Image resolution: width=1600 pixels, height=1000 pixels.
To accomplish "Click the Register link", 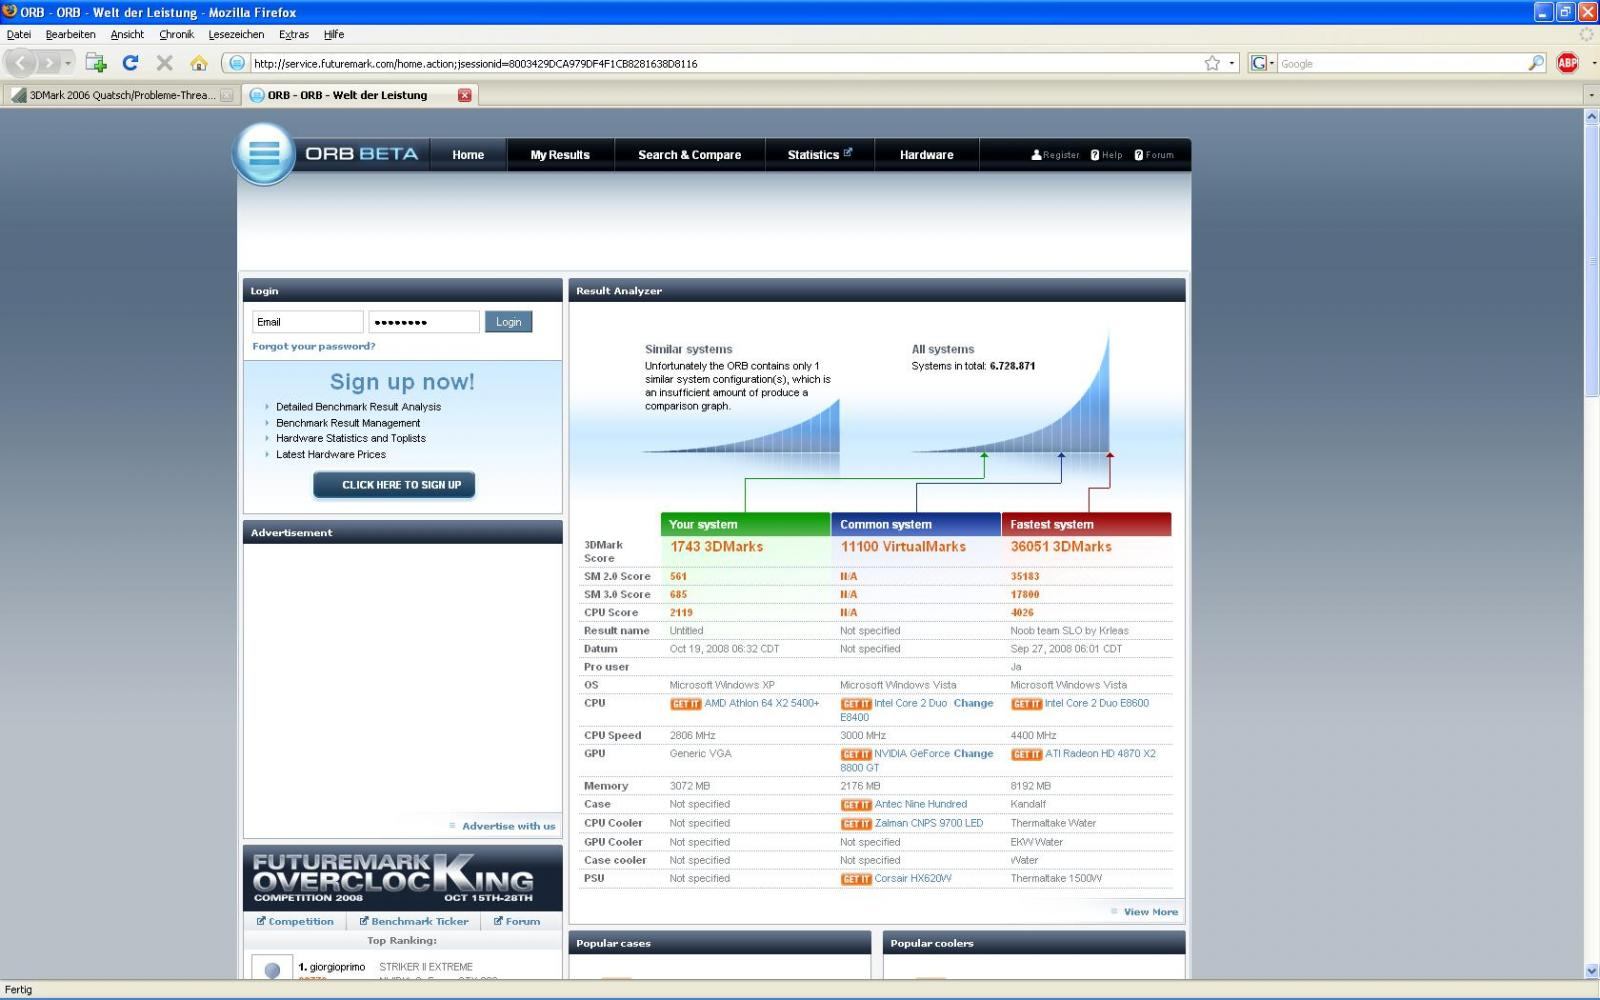I will pos(1055,155).
